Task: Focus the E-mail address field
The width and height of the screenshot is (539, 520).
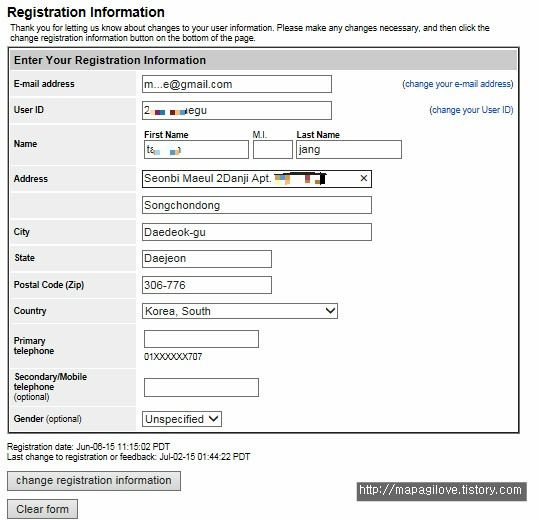Action: click(237, 84)
